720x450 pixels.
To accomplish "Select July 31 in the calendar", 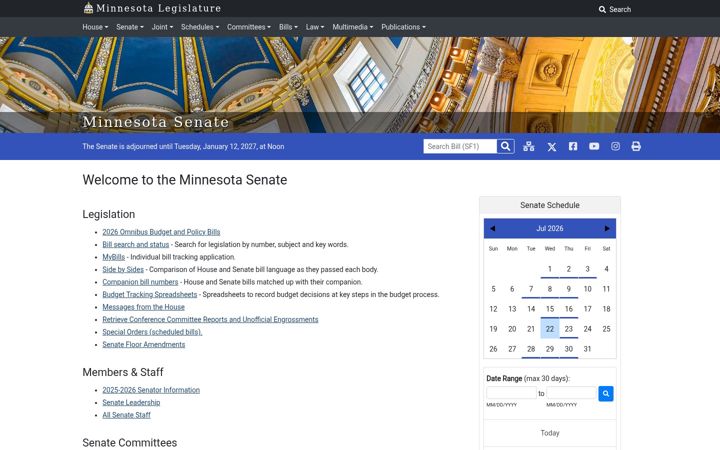I will point(587,349).
